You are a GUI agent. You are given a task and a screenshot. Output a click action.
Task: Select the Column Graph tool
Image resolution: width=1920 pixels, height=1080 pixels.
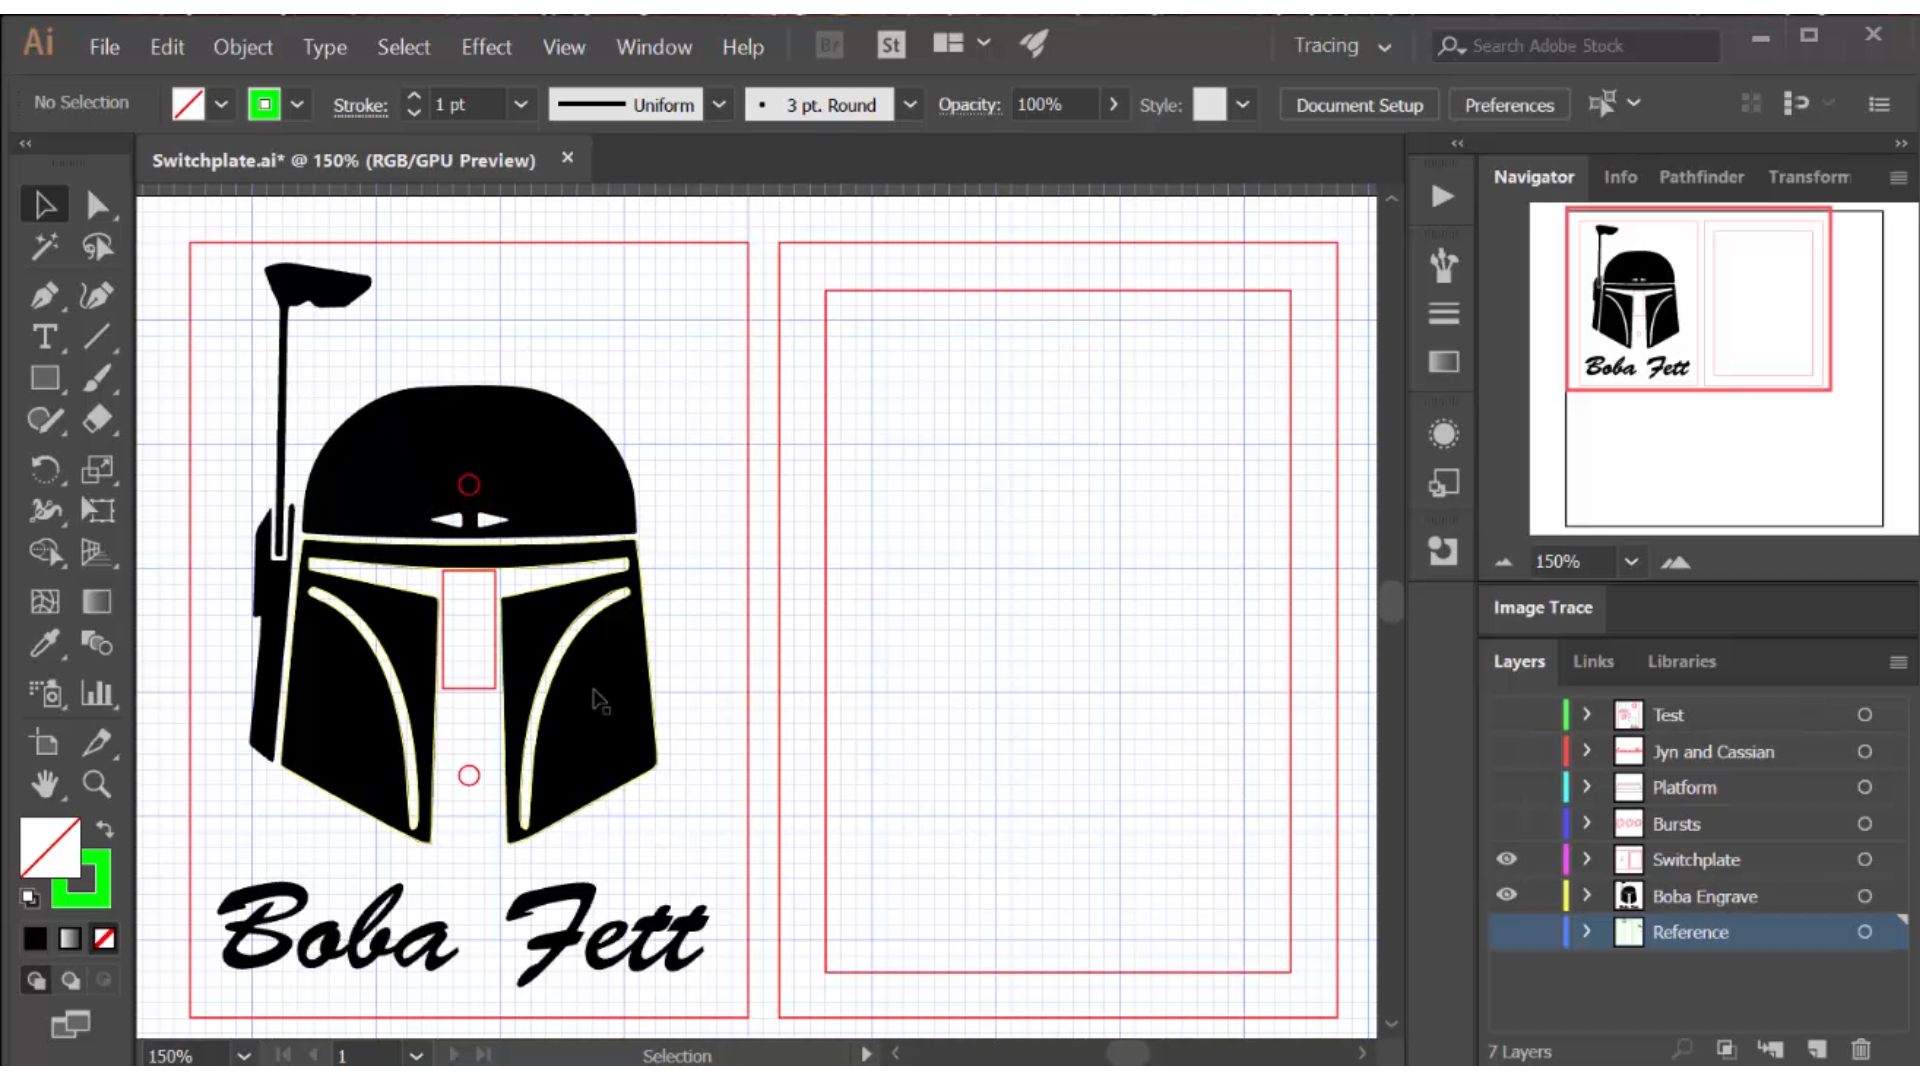click(97, 692)
